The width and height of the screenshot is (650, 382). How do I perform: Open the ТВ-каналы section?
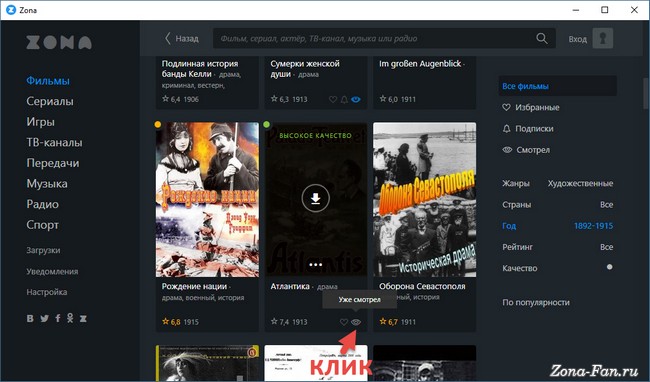coord(54,143)
